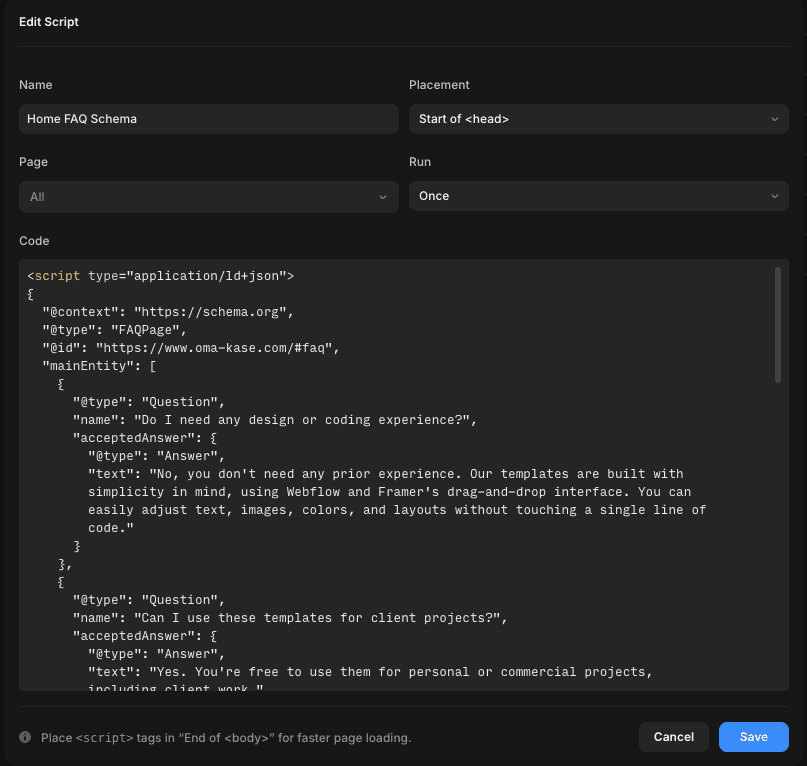Click the "@id" oma-kase.com line

(191, 348)
